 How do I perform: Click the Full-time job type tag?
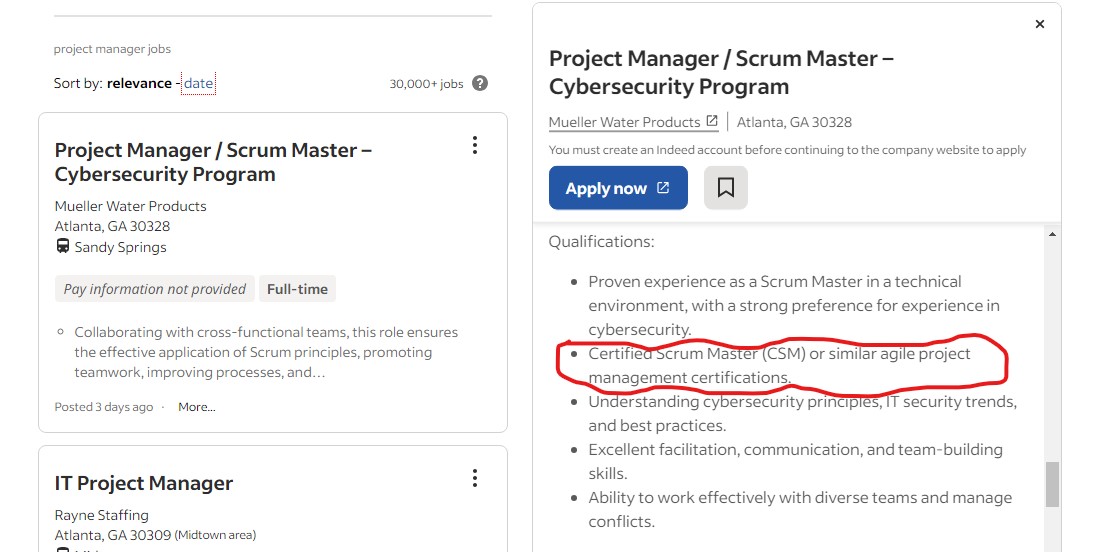(297, 289)
